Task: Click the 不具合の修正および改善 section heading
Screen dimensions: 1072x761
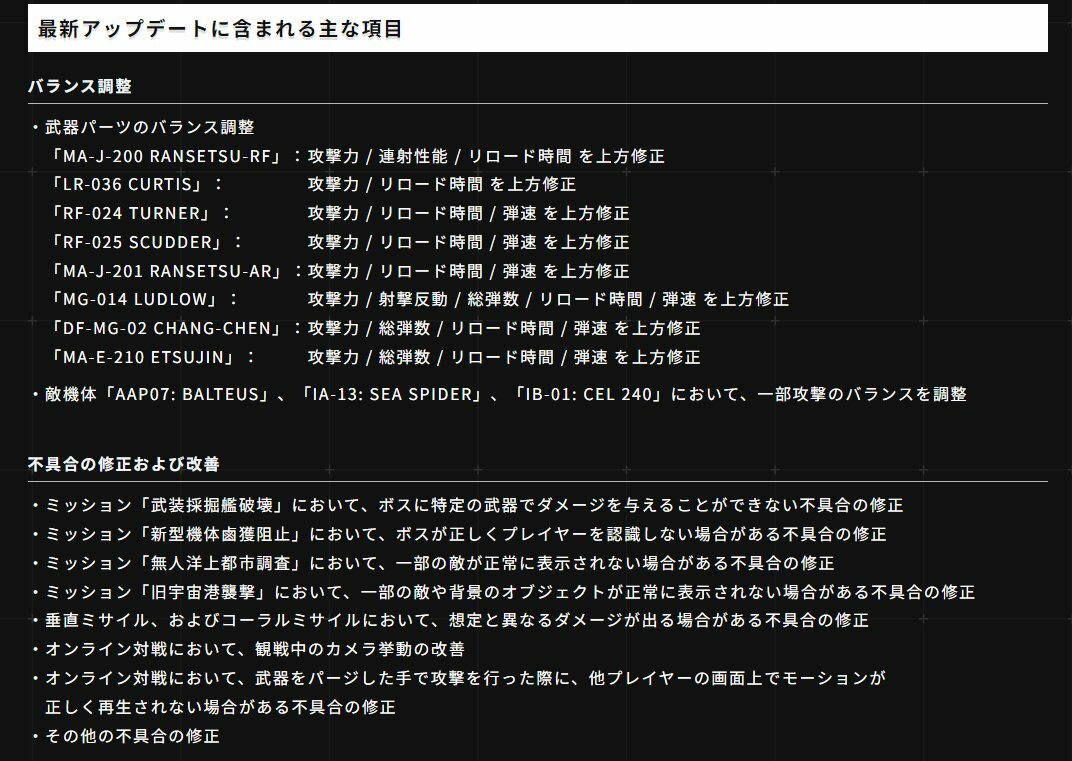Action: [124, 464]
